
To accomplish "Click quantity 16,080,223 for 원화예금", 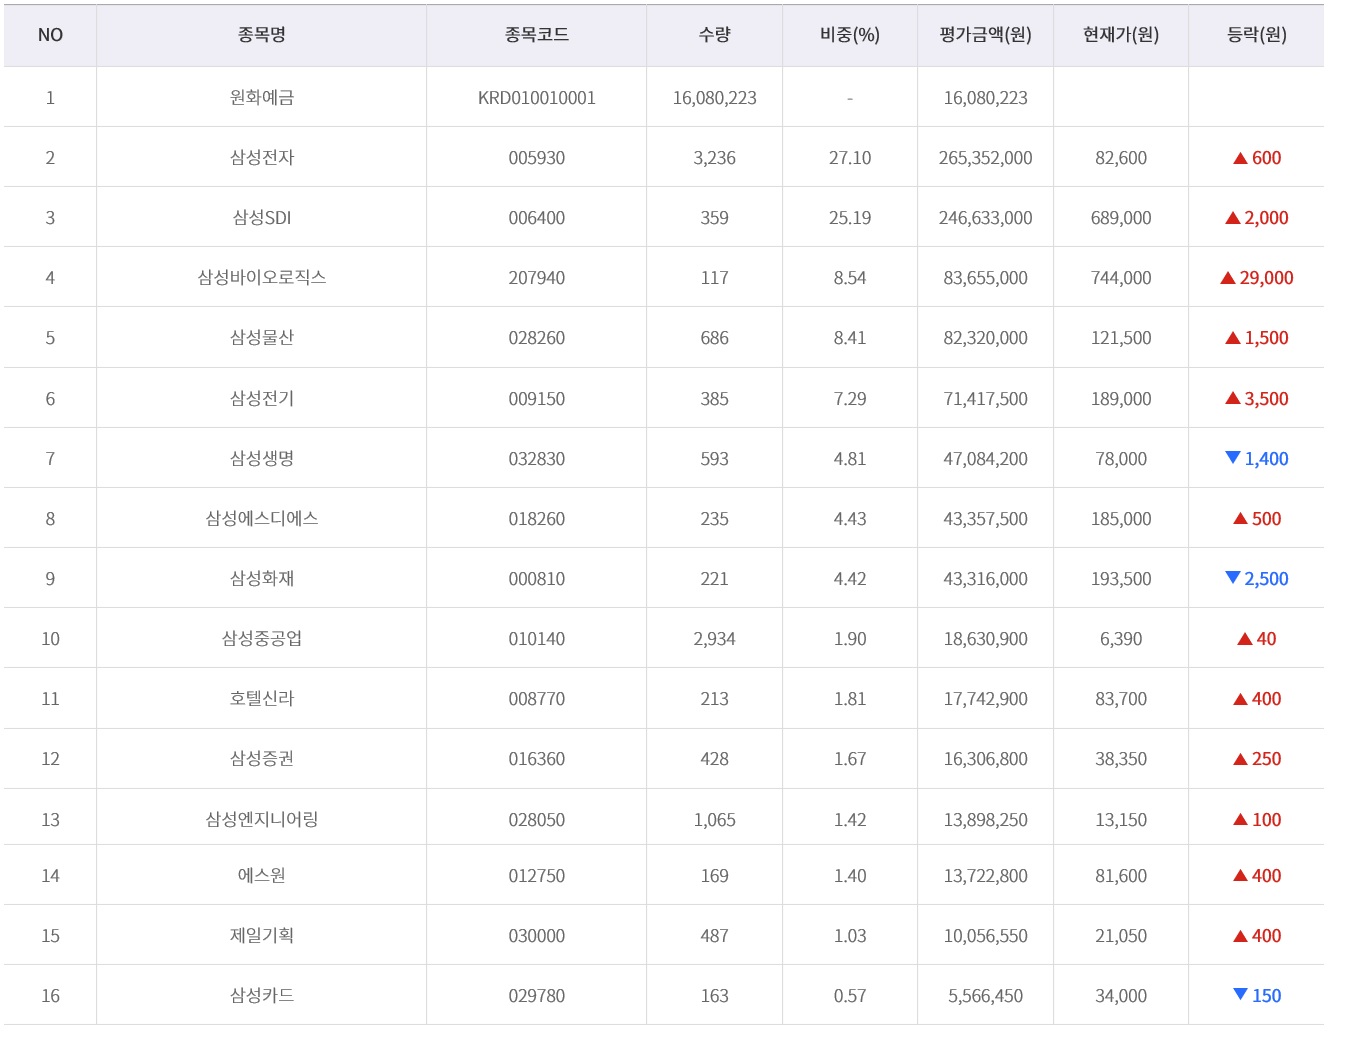I will (x=714, y=98).
